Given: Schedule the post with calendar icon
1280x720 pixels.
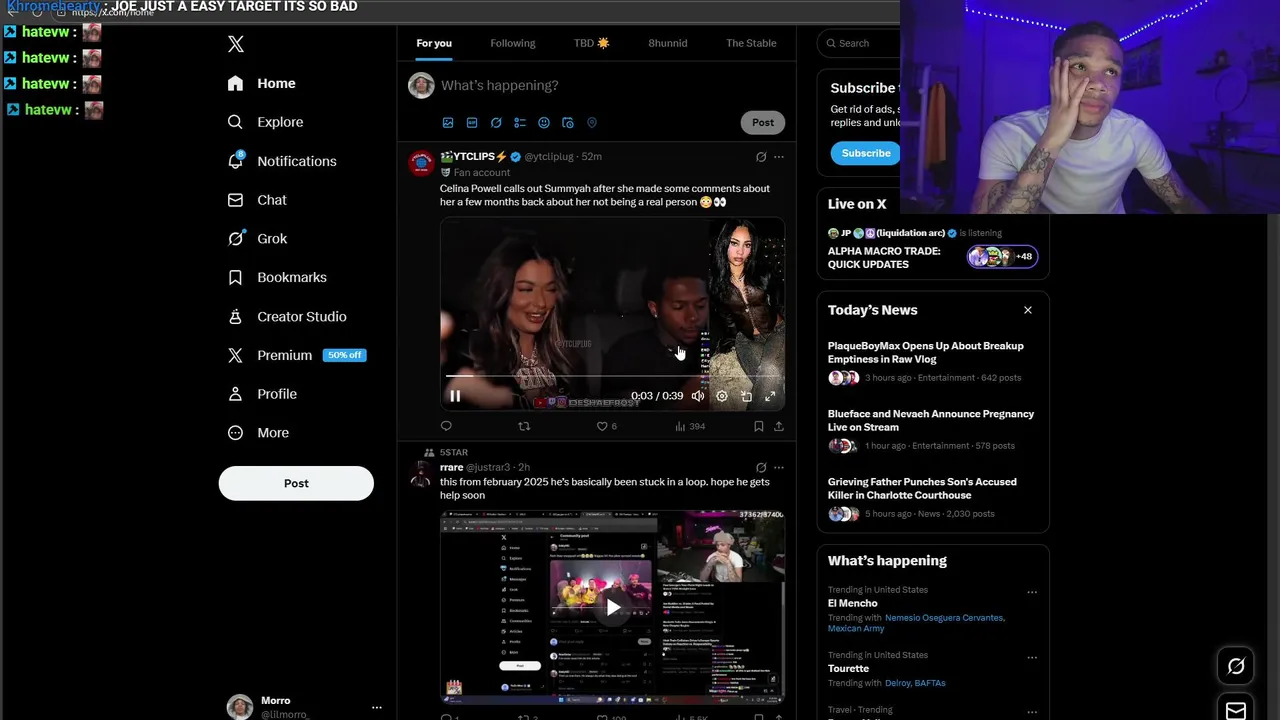Looking at the screenshot, I should (568, 123).
